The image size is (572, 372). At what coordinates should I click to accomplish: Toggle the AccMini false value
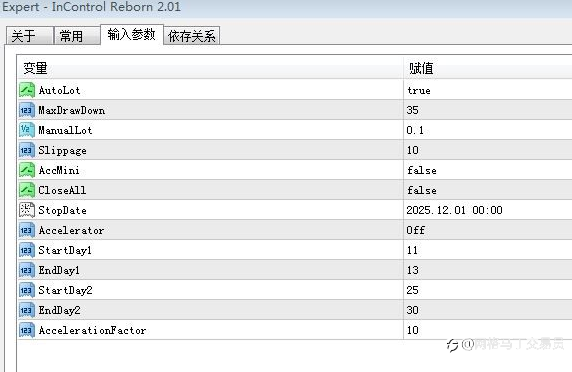pos(422,170)
